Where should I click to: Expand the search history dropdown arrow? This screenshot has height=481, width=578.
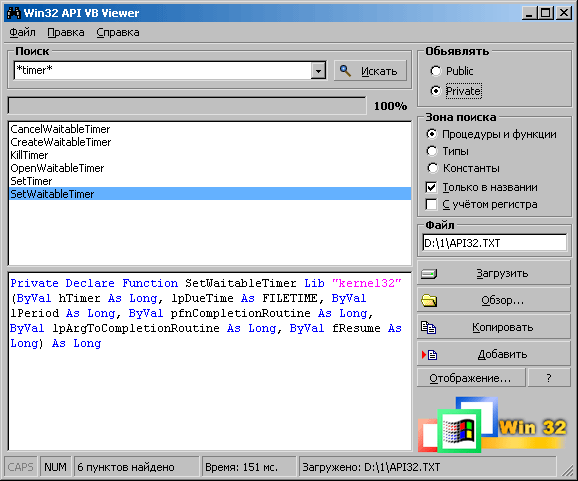click(318, 70)
